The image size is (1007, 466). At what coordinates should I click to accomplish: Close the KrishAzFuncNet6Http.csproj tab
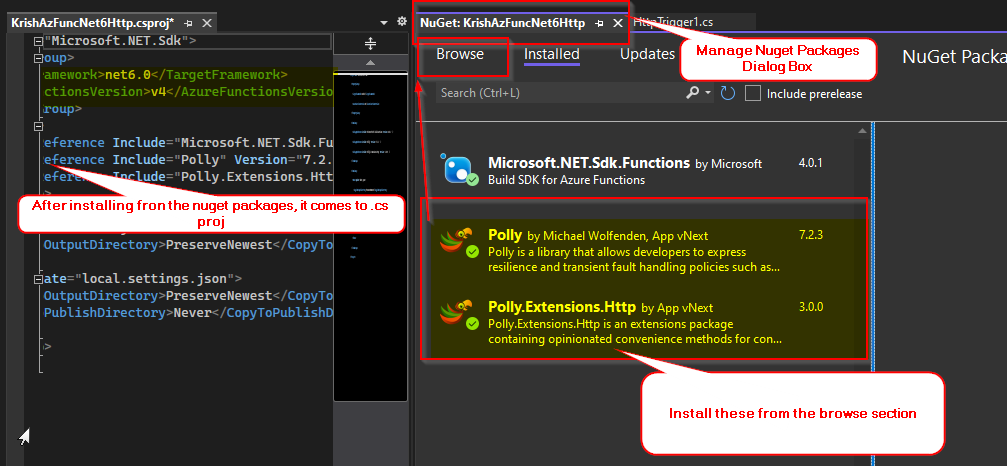207,23
